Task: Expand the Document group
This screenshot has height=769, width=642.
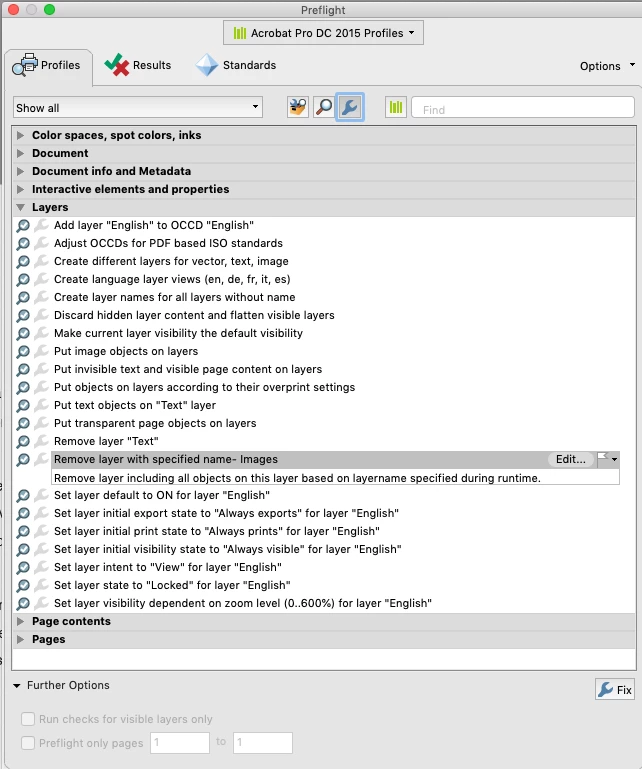Action: click(x=21, y=154)
